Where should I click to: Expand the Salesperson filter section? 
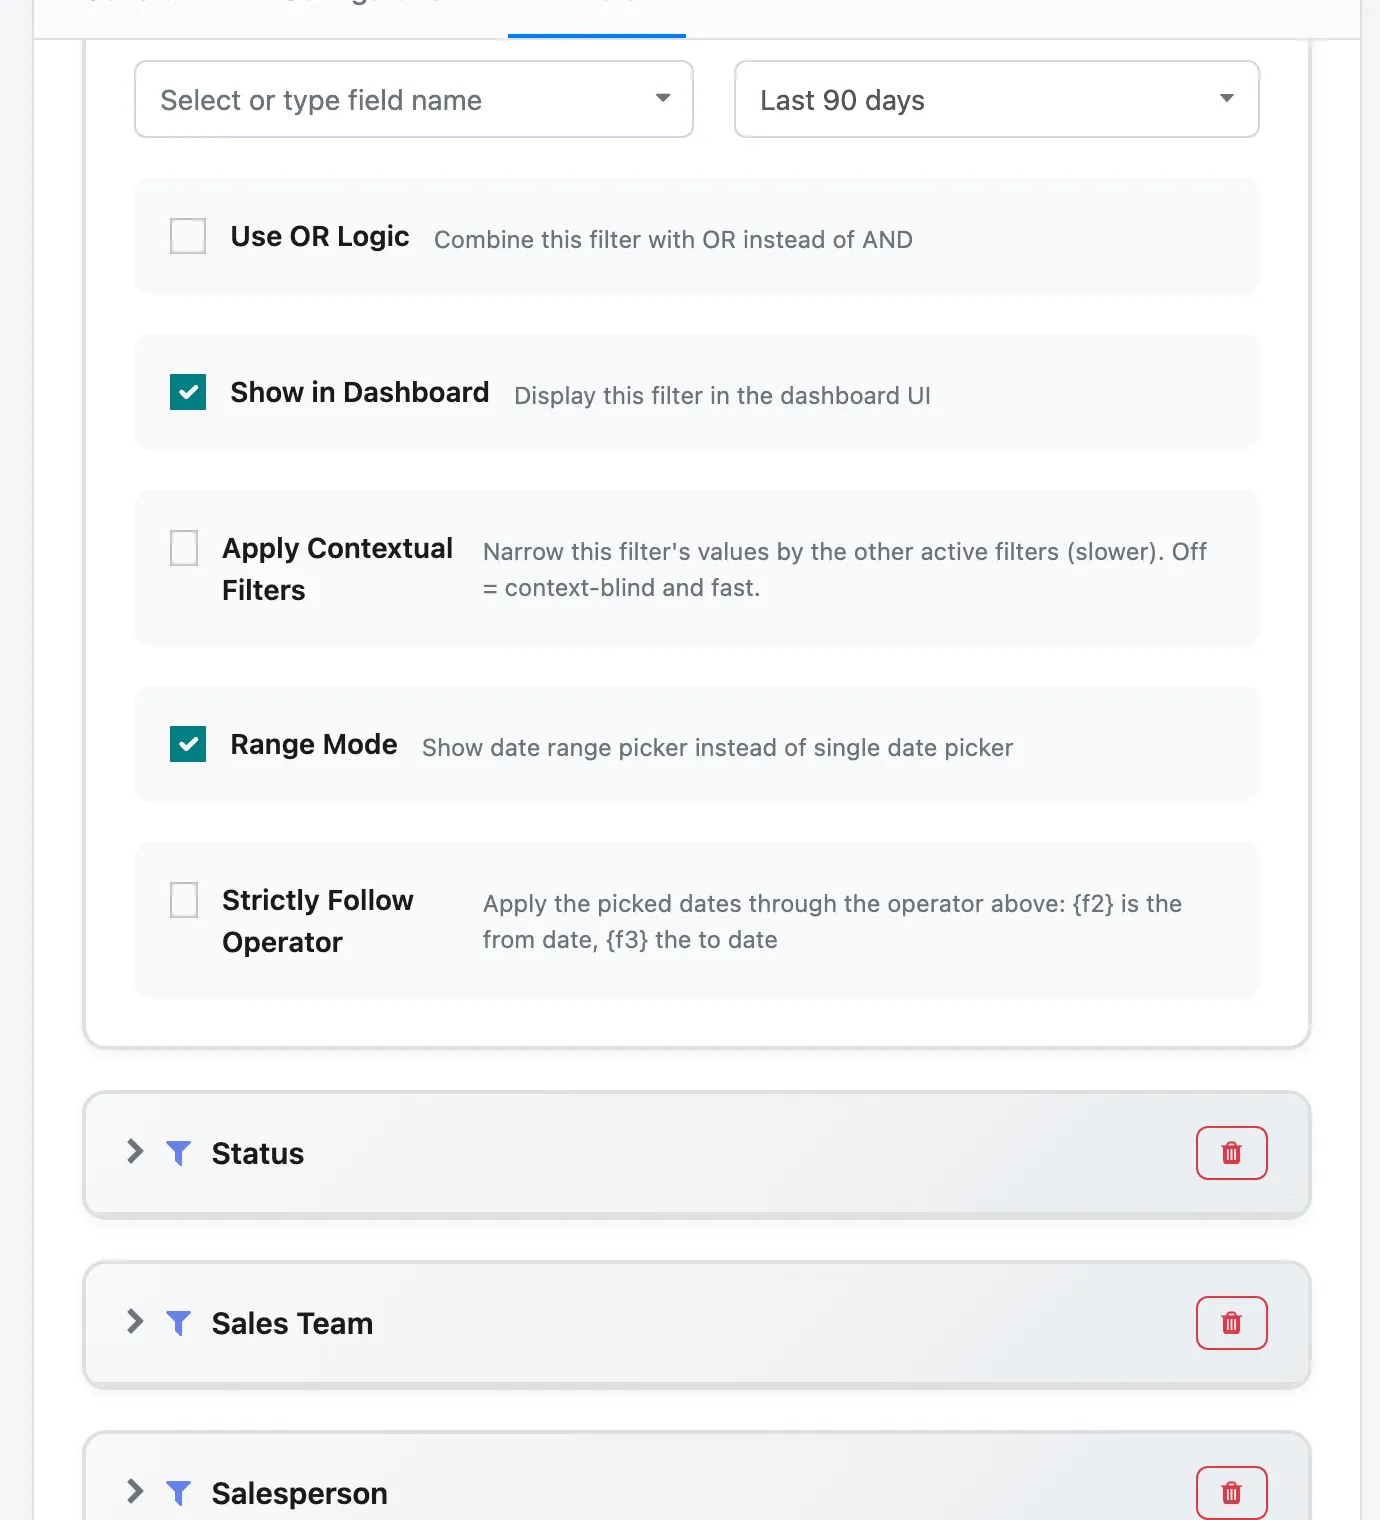tap(135, 1492)
